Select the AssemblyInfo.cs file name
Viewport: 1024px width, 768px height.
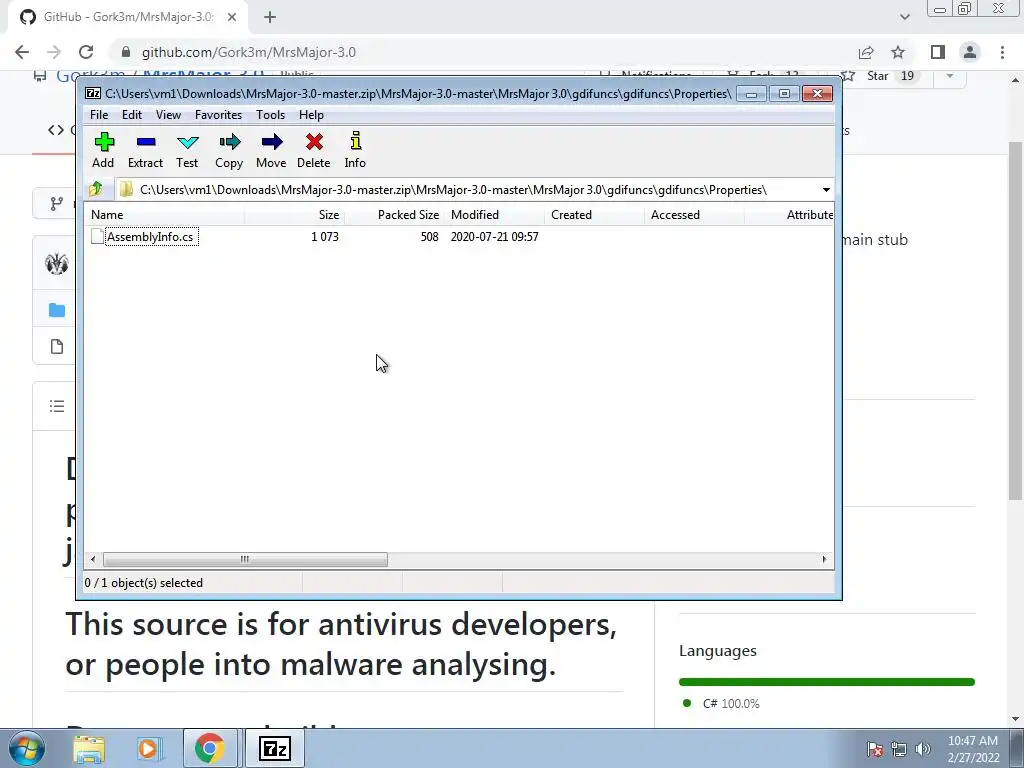151,236
